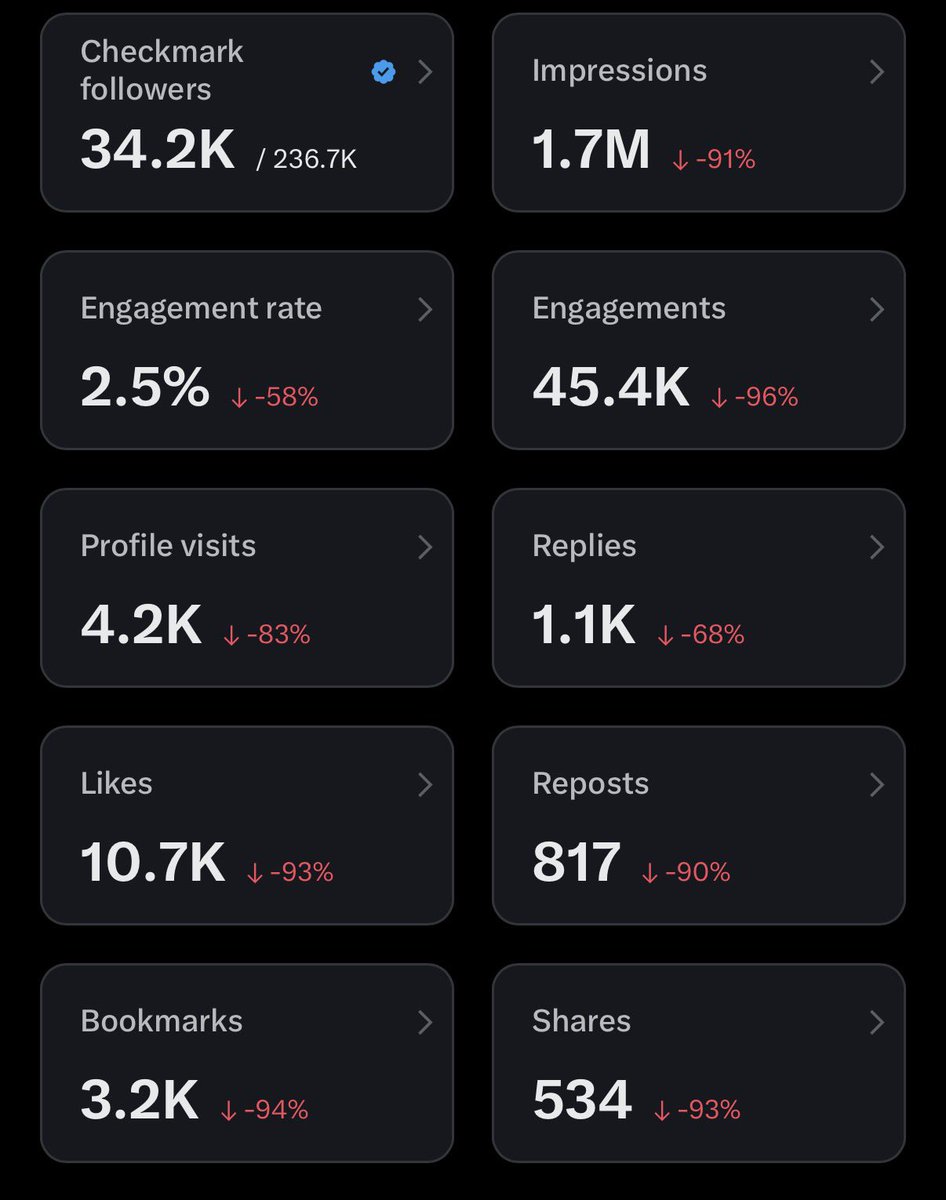Select the 3.2K Bookmarks value

[139, 1100]
